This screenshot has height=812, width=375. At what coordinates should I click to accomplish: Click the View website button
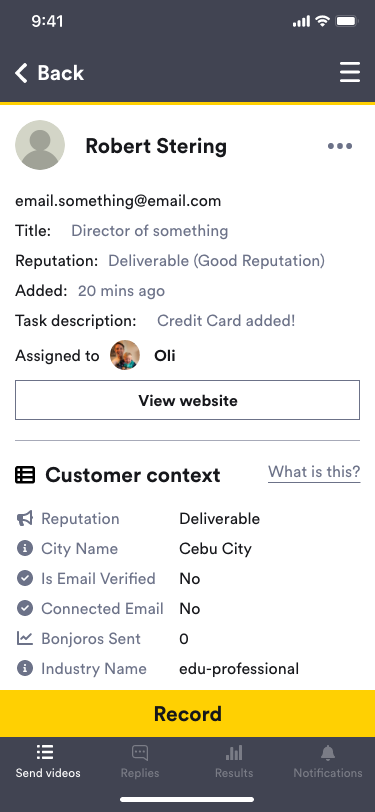point(188,400)
